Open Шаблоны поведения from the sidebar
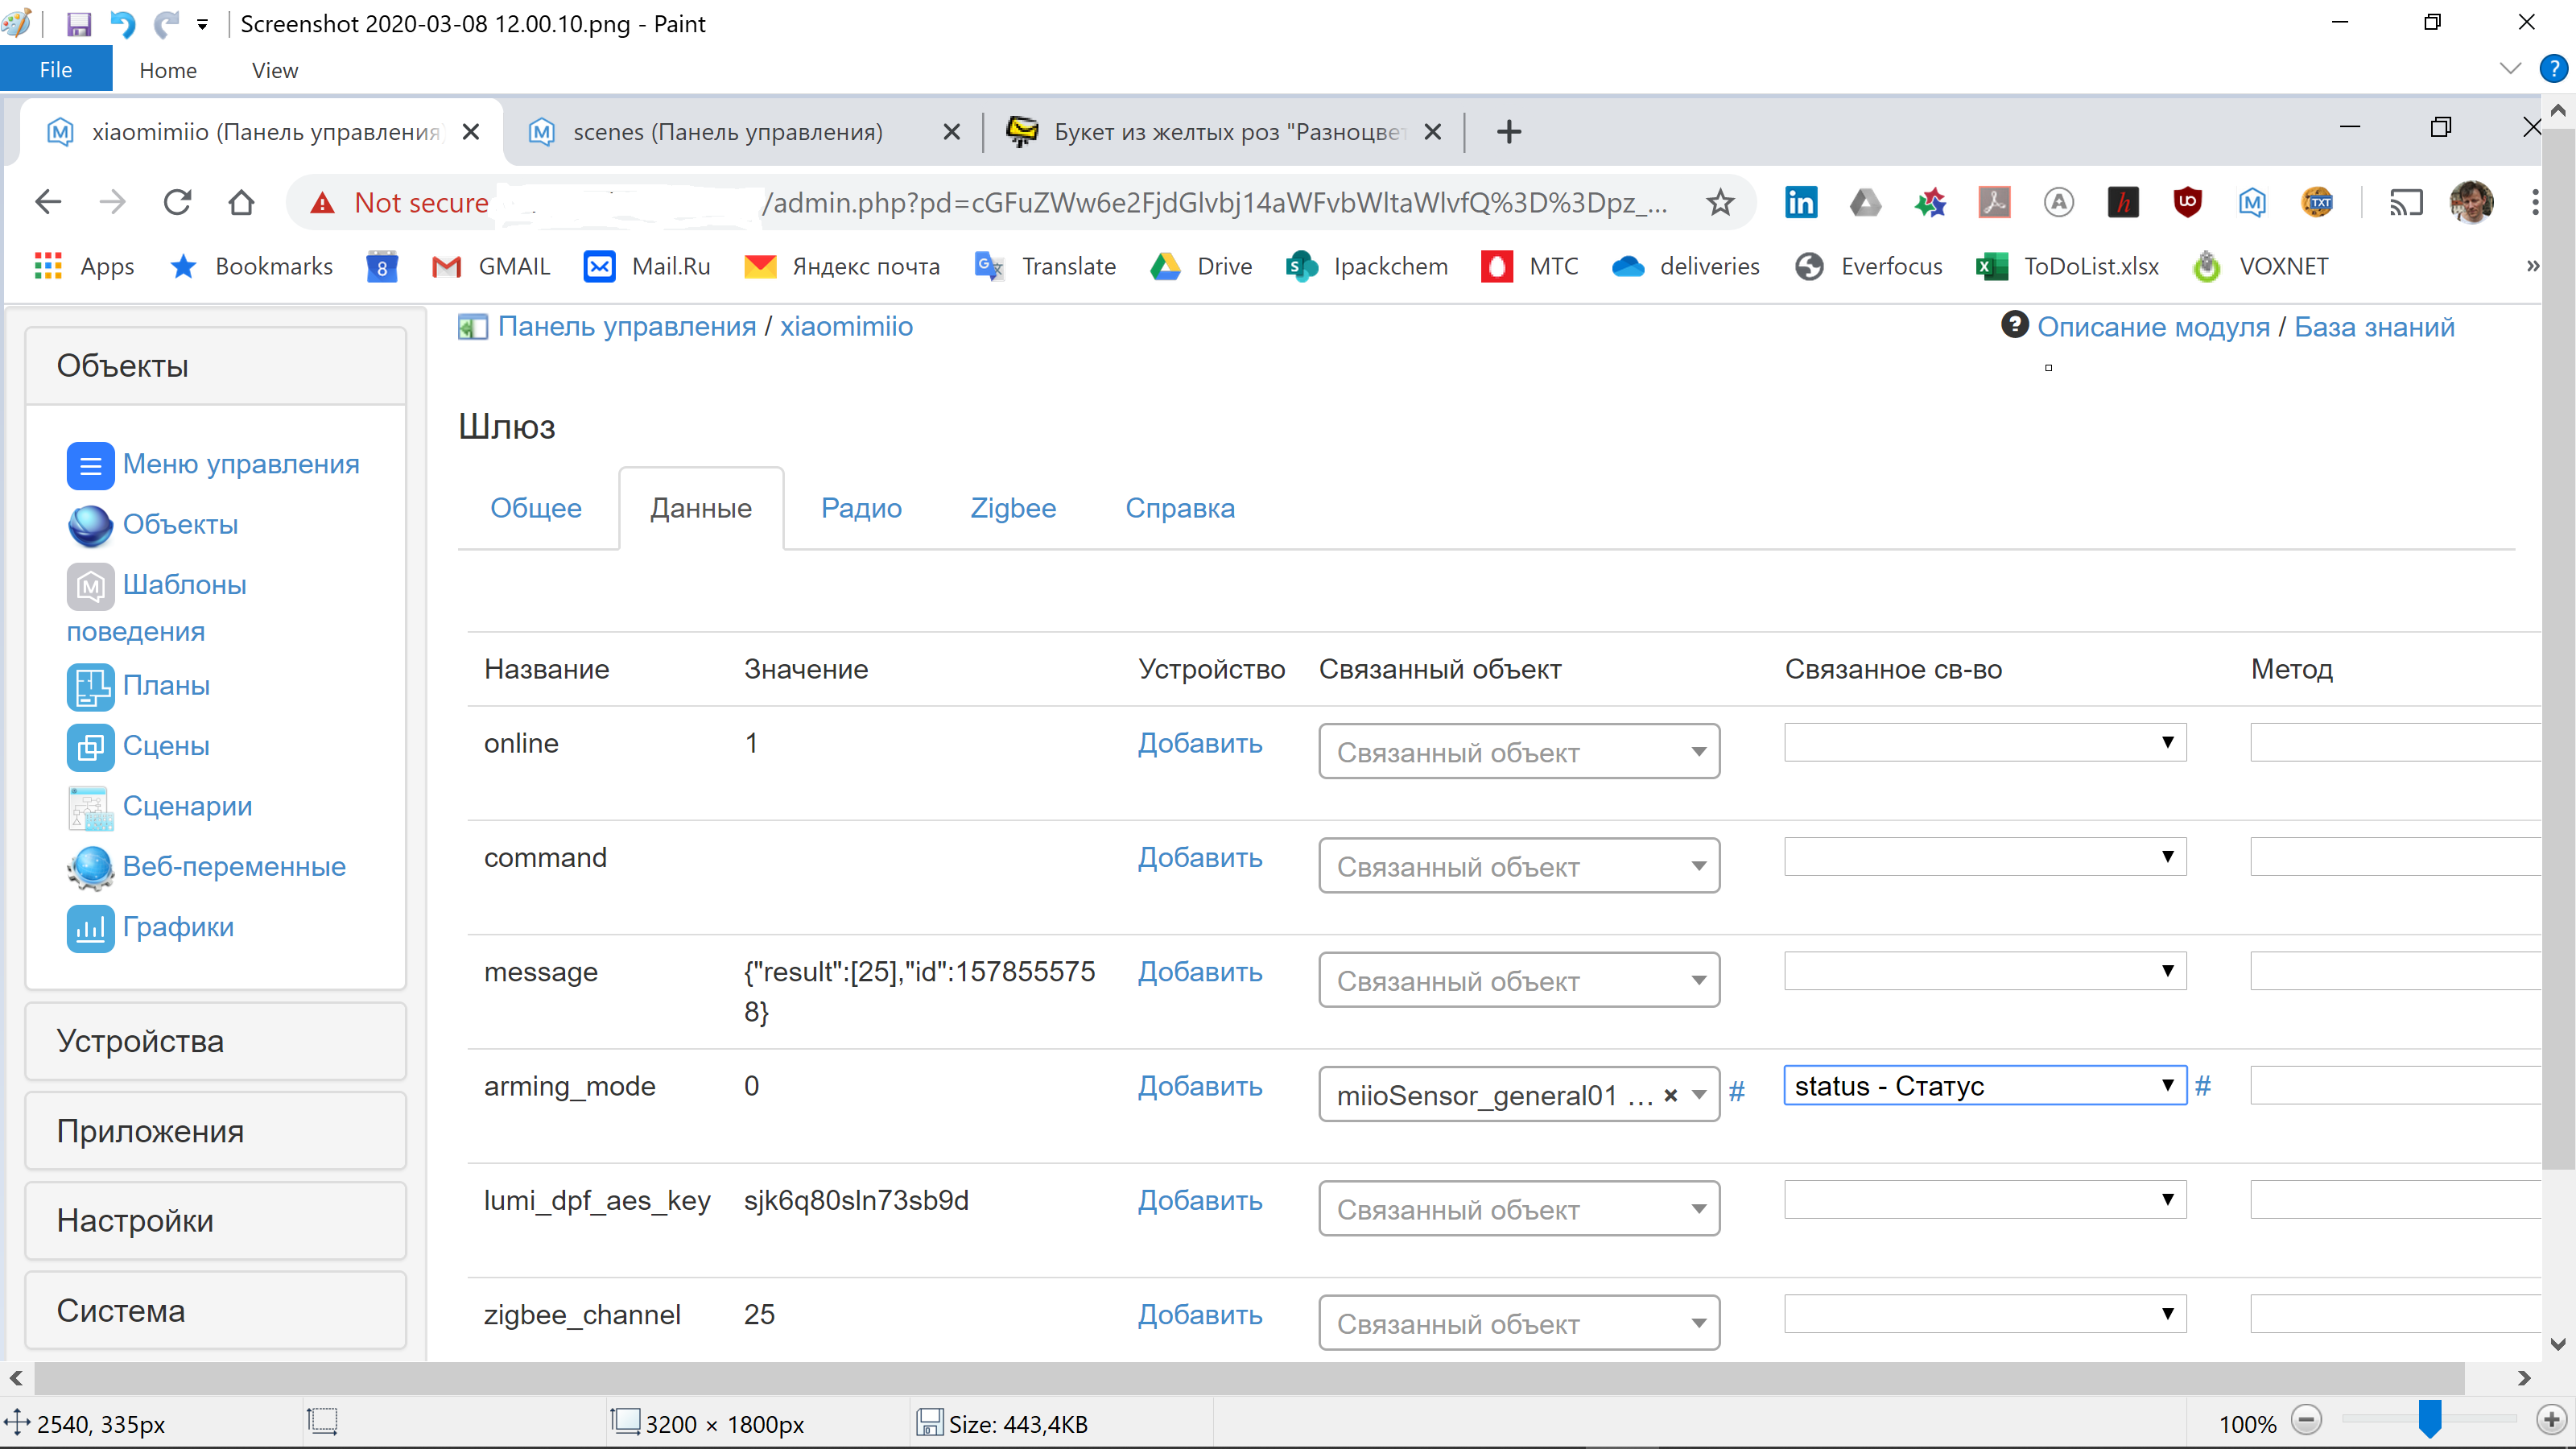This screenshot has width=2576, height=1449. (185, 585)
